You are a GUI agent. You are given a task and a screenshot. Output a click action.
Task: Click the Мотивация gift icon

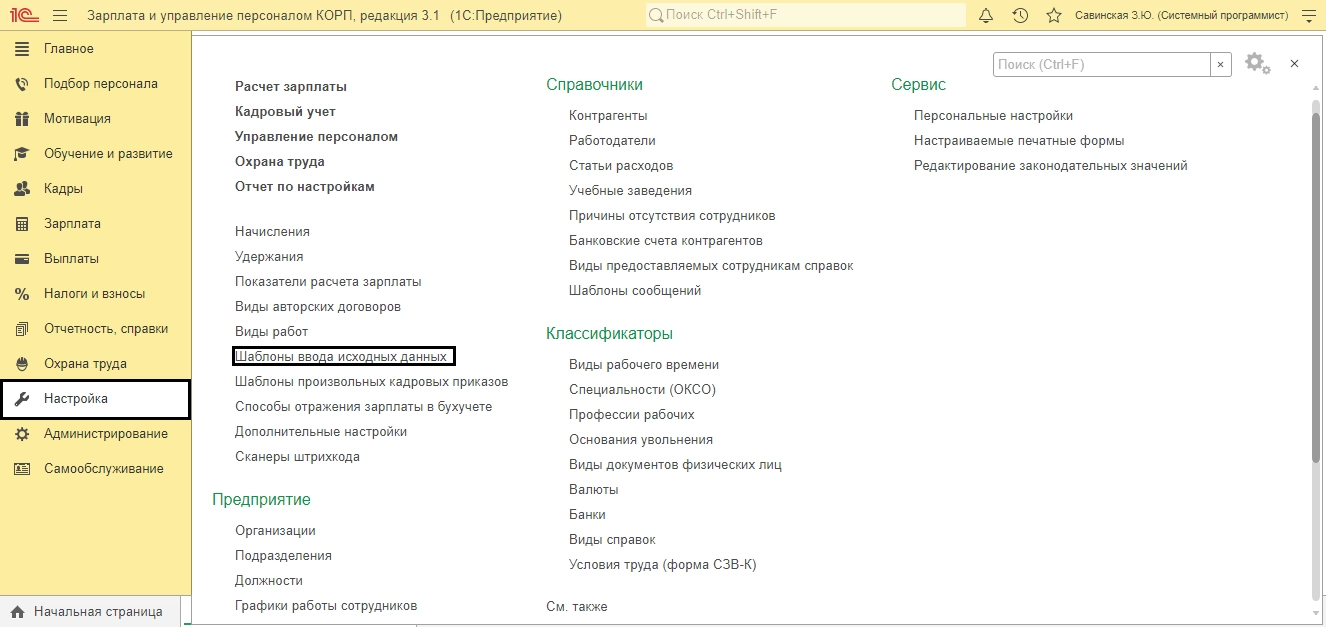(x=22, y=119)
